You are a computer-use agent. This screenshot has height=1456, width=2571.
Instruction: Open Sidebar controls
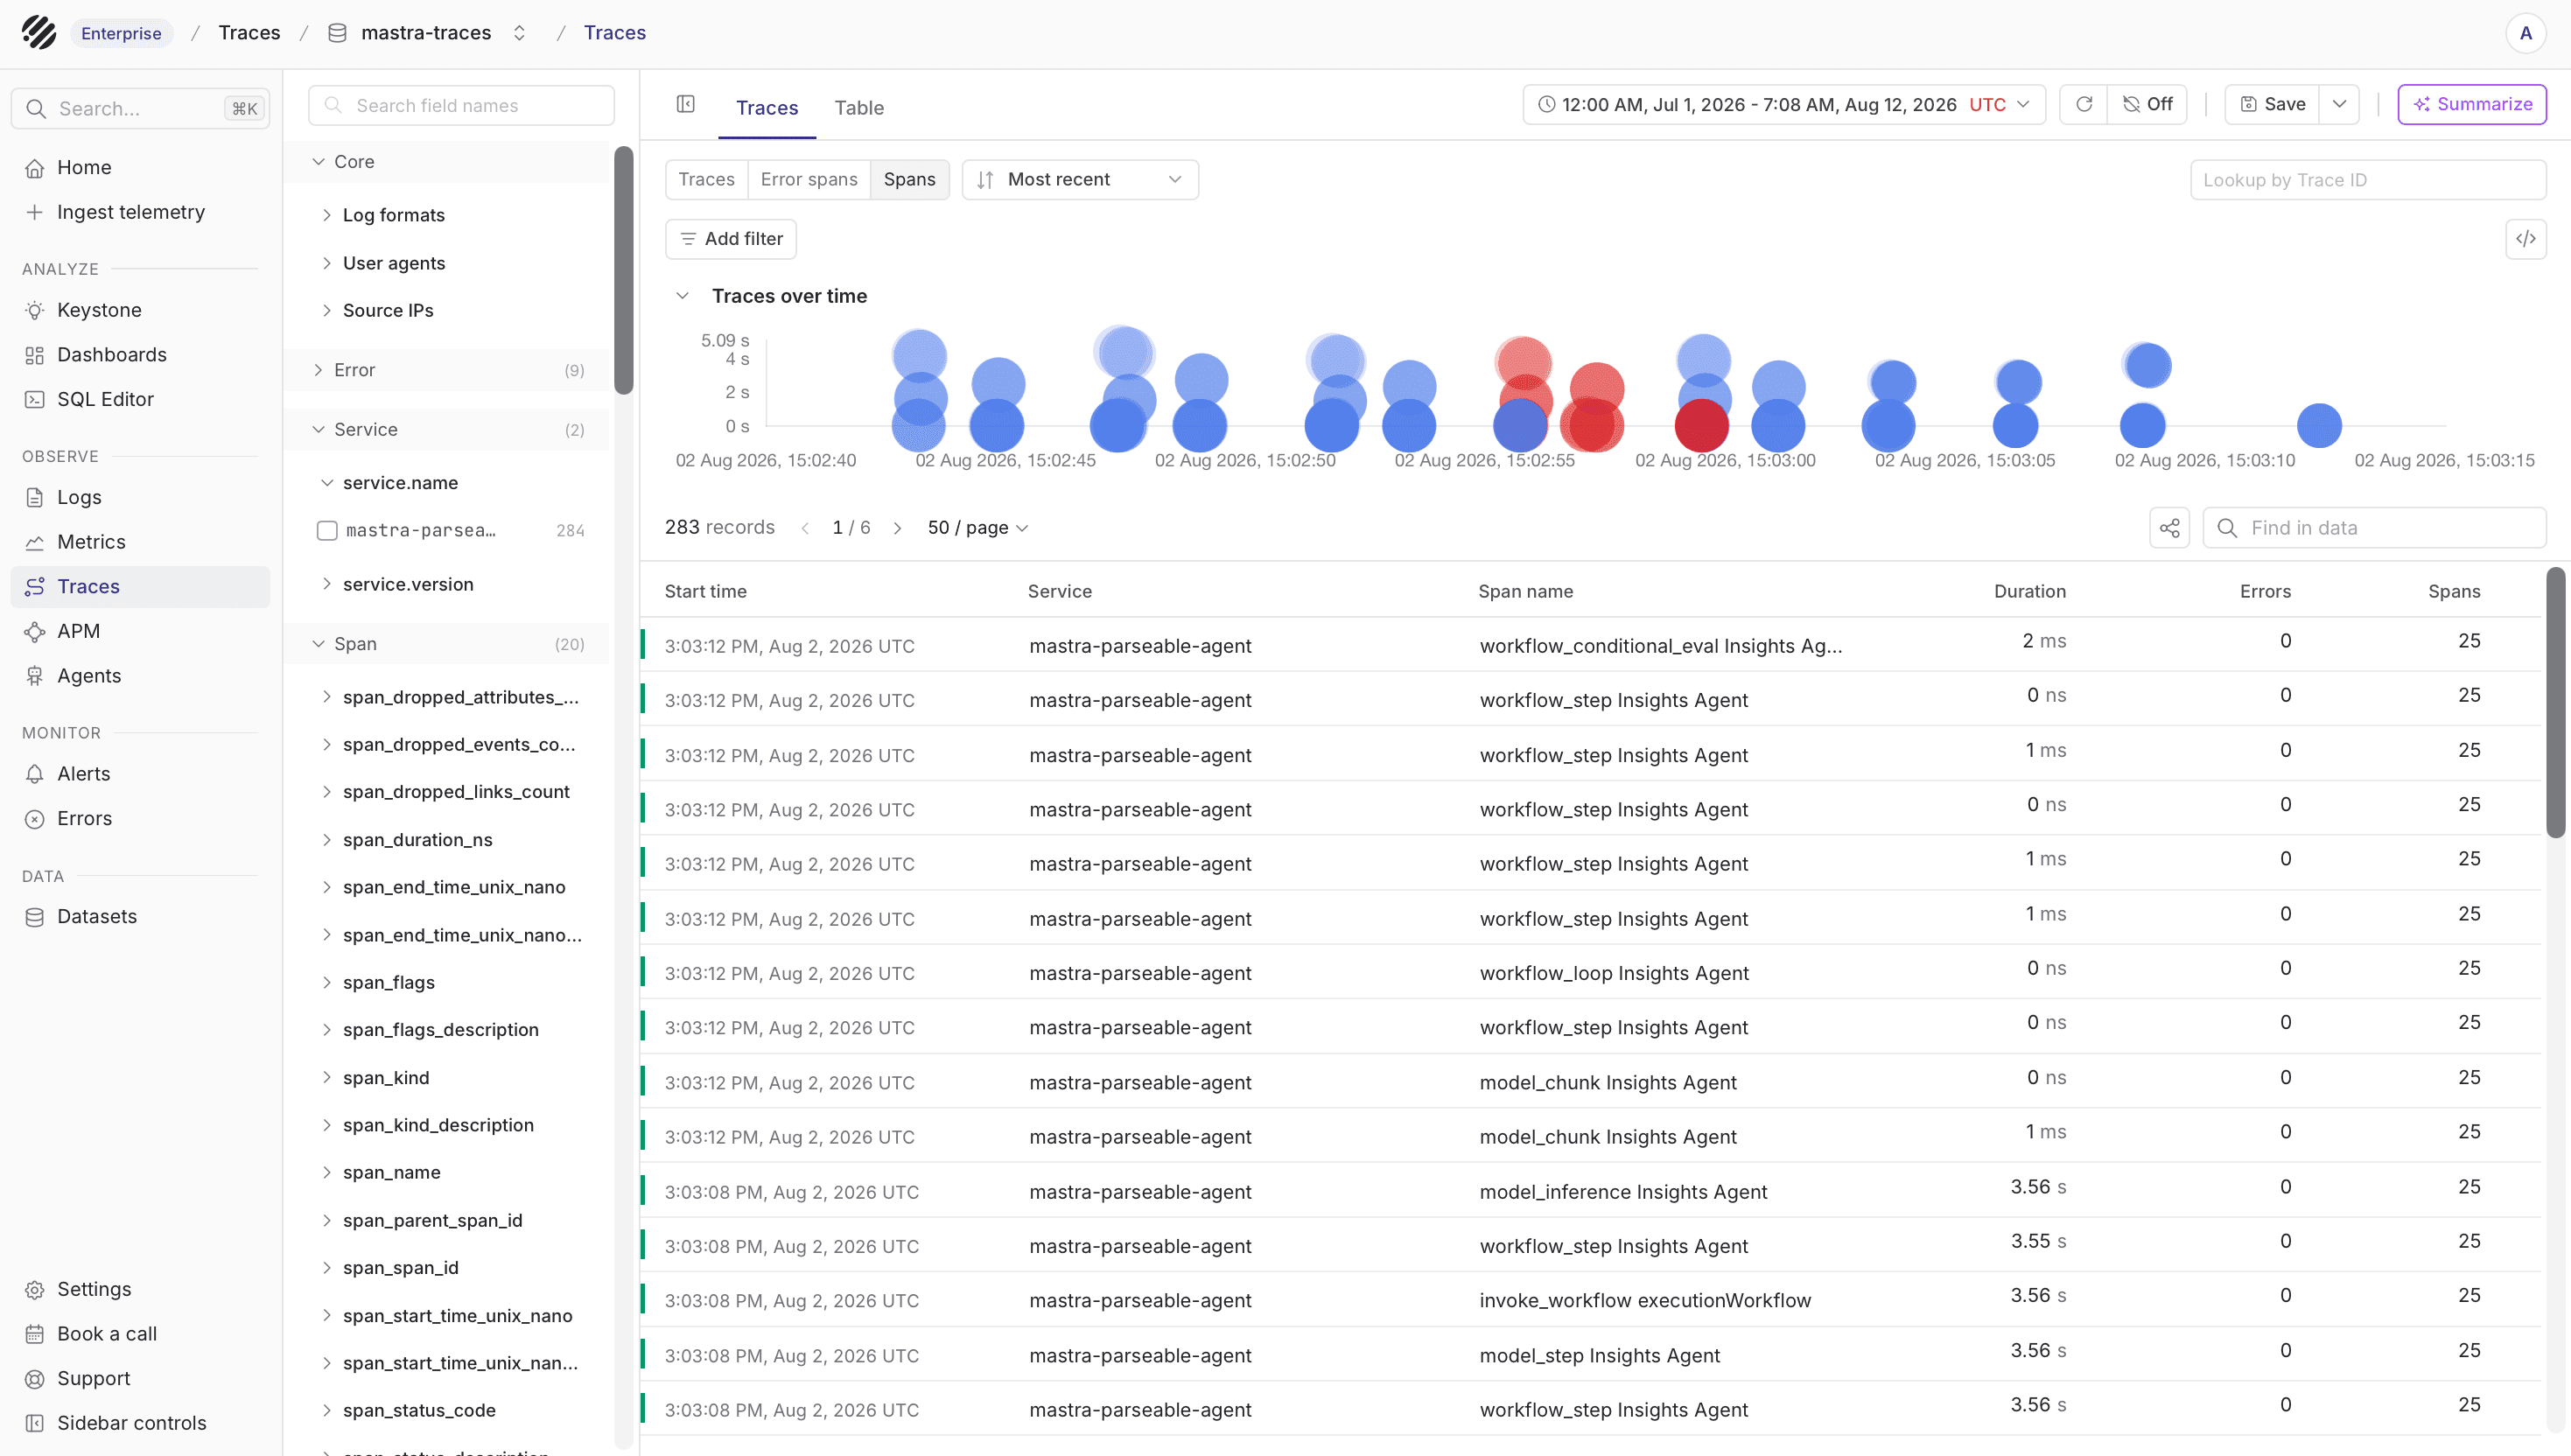(140, 1423)
